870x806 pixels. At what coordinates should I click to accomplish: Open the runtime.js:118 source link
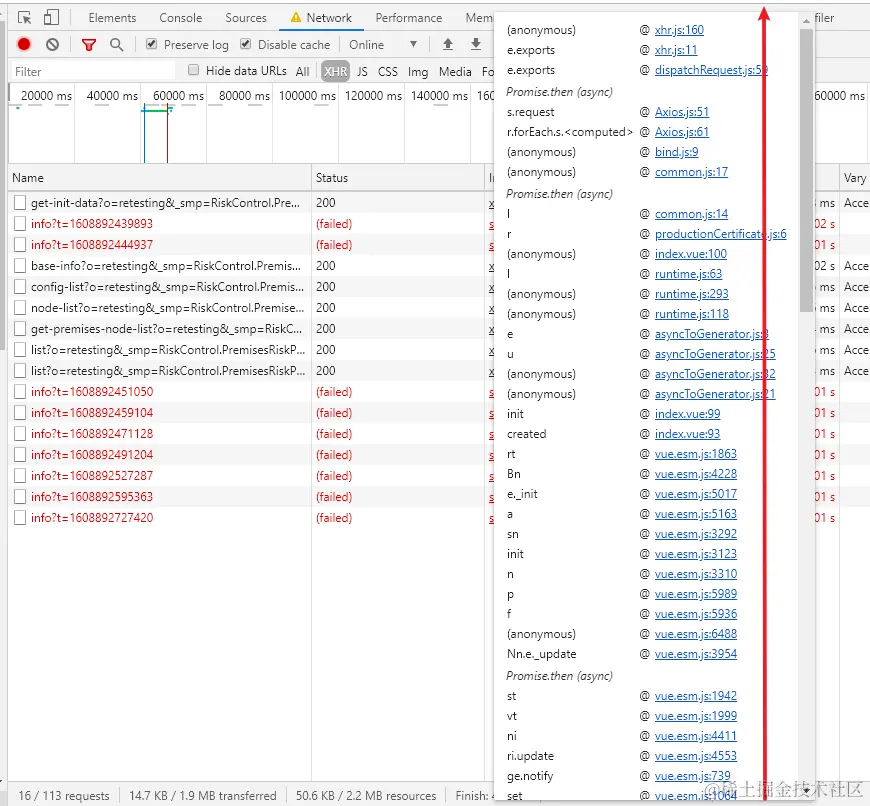(692, 314)
